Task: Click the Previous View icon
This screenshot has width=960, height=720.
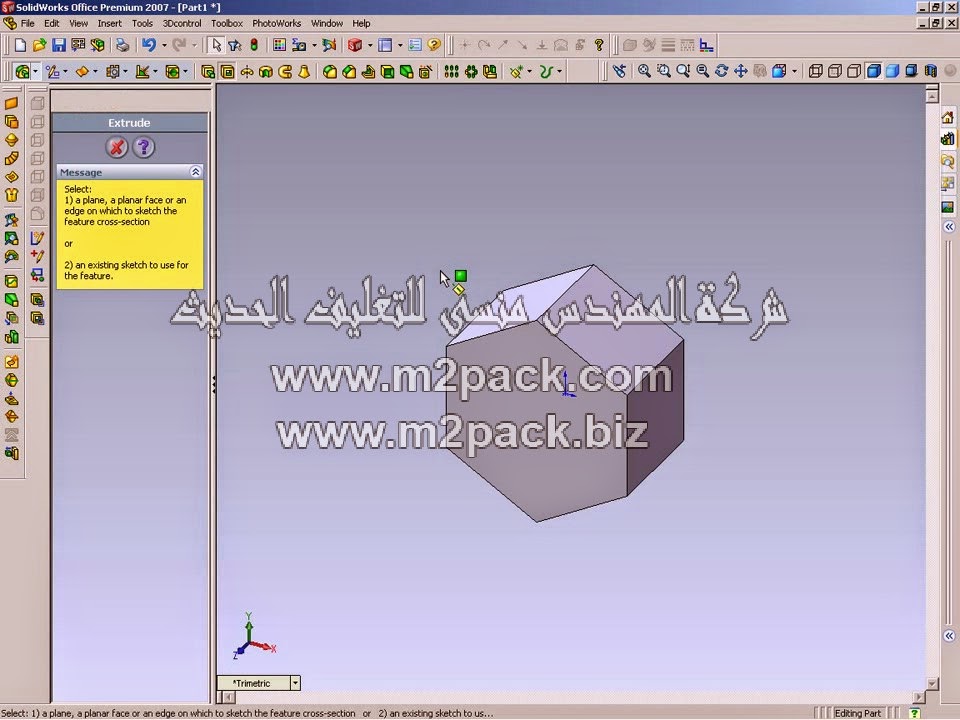Action: [x=619, y=71]
